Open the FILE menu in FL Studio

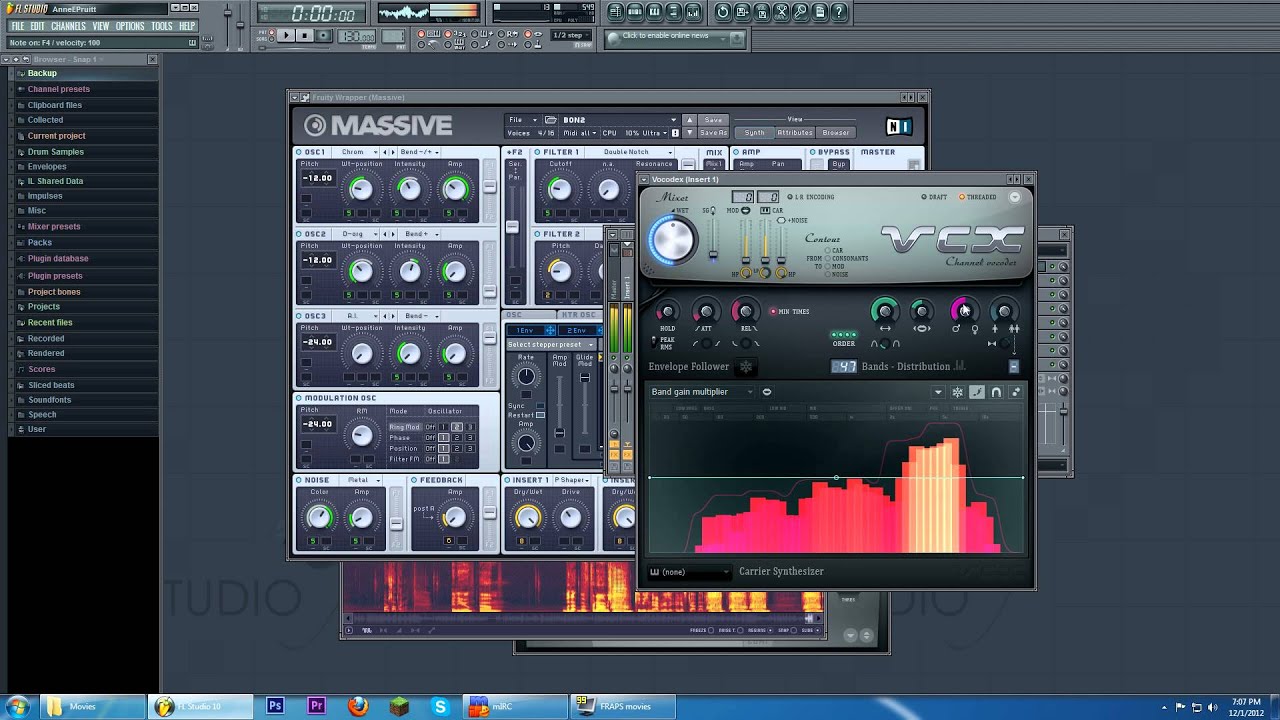pyautogui.click(x=17, y=26)
